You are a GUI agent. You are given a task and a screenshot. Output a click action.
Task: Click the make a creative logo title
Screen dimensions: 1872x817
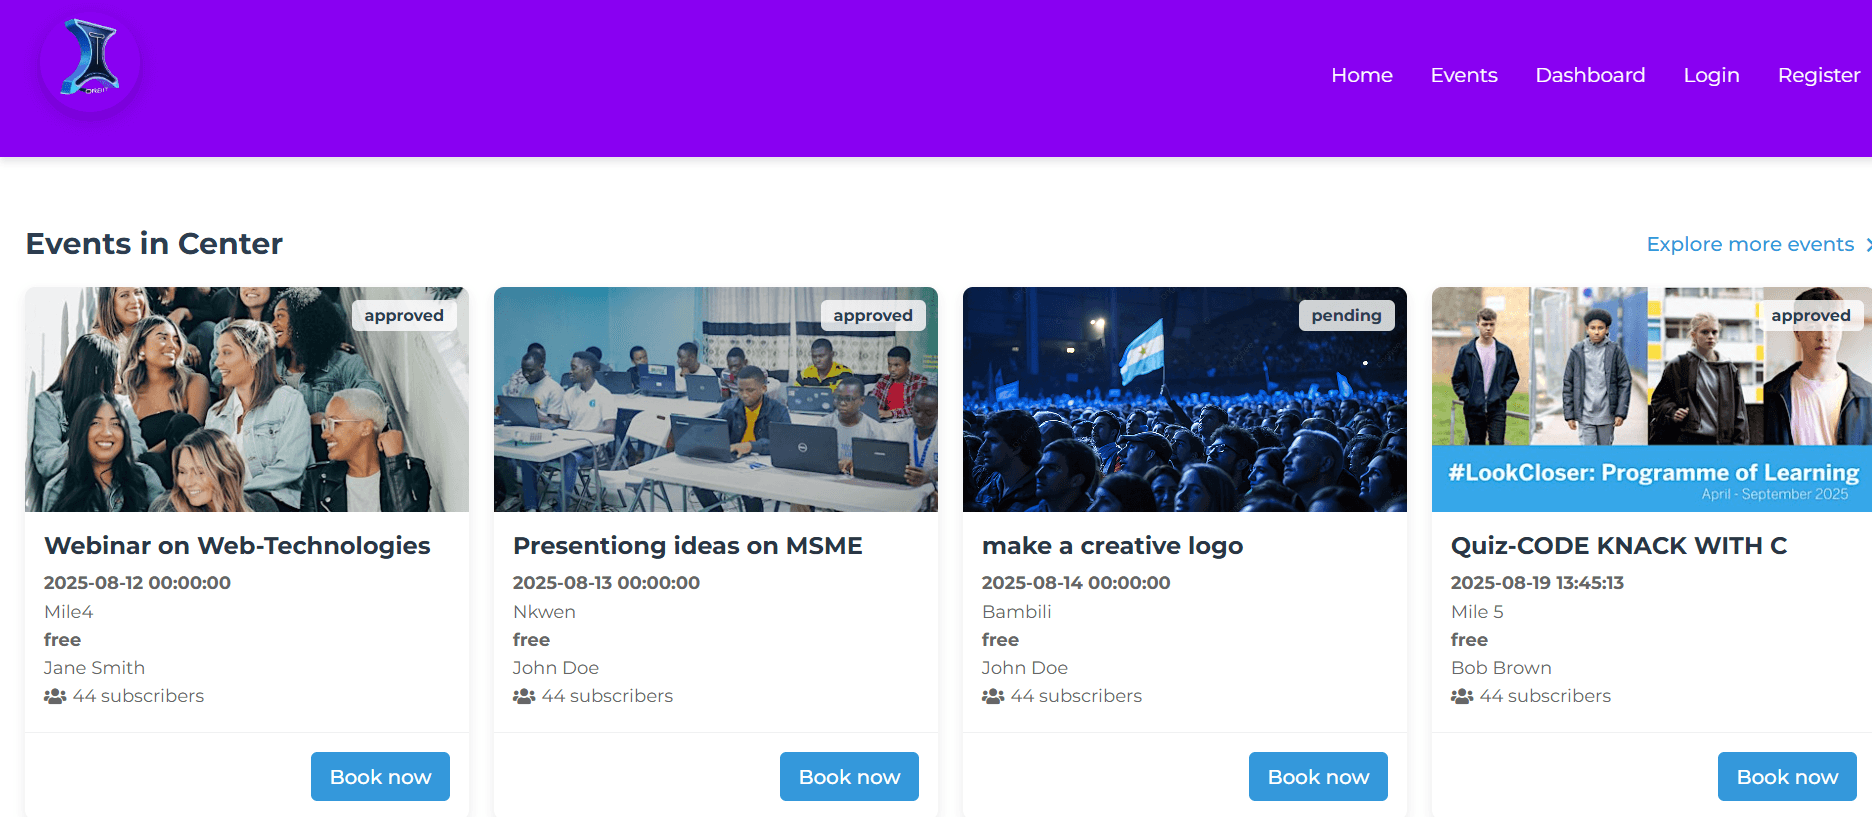tap(1112, 545)
